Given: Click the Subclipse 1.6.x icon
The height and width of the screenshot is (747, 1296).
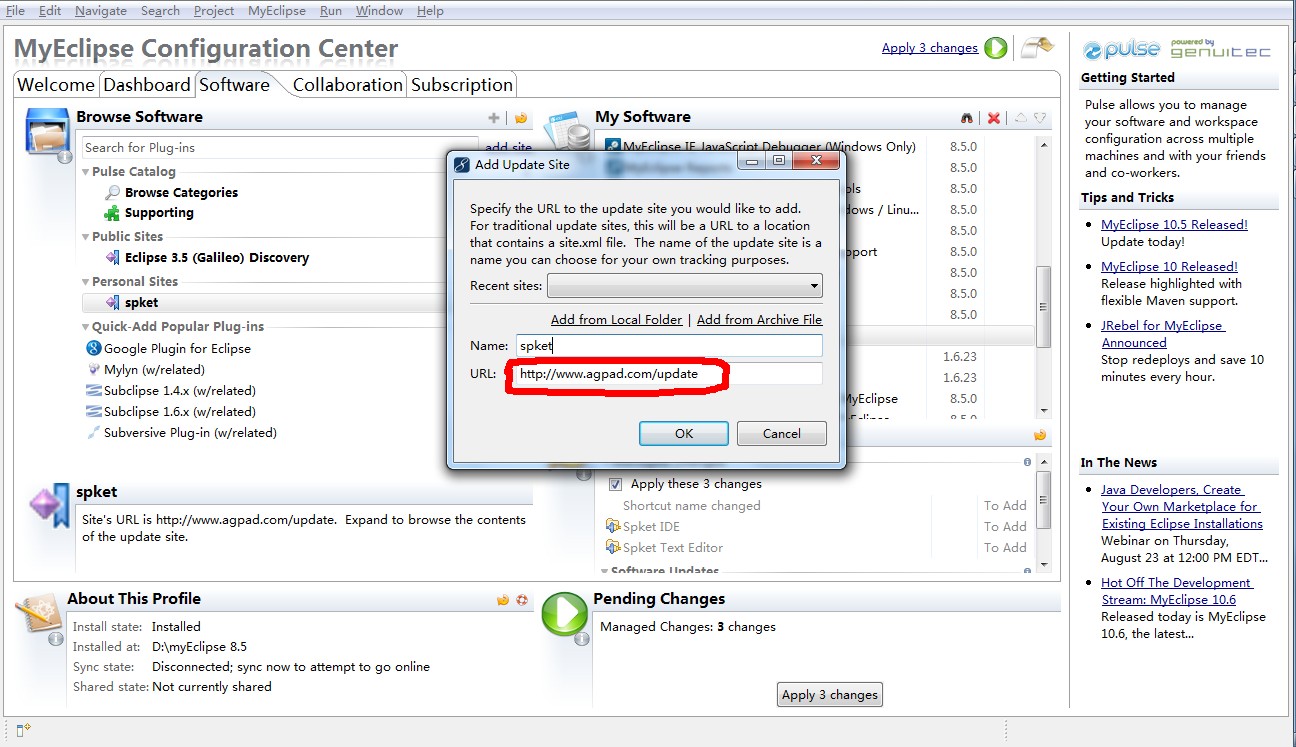Looking at the screenshot, I should click(94, 411).
